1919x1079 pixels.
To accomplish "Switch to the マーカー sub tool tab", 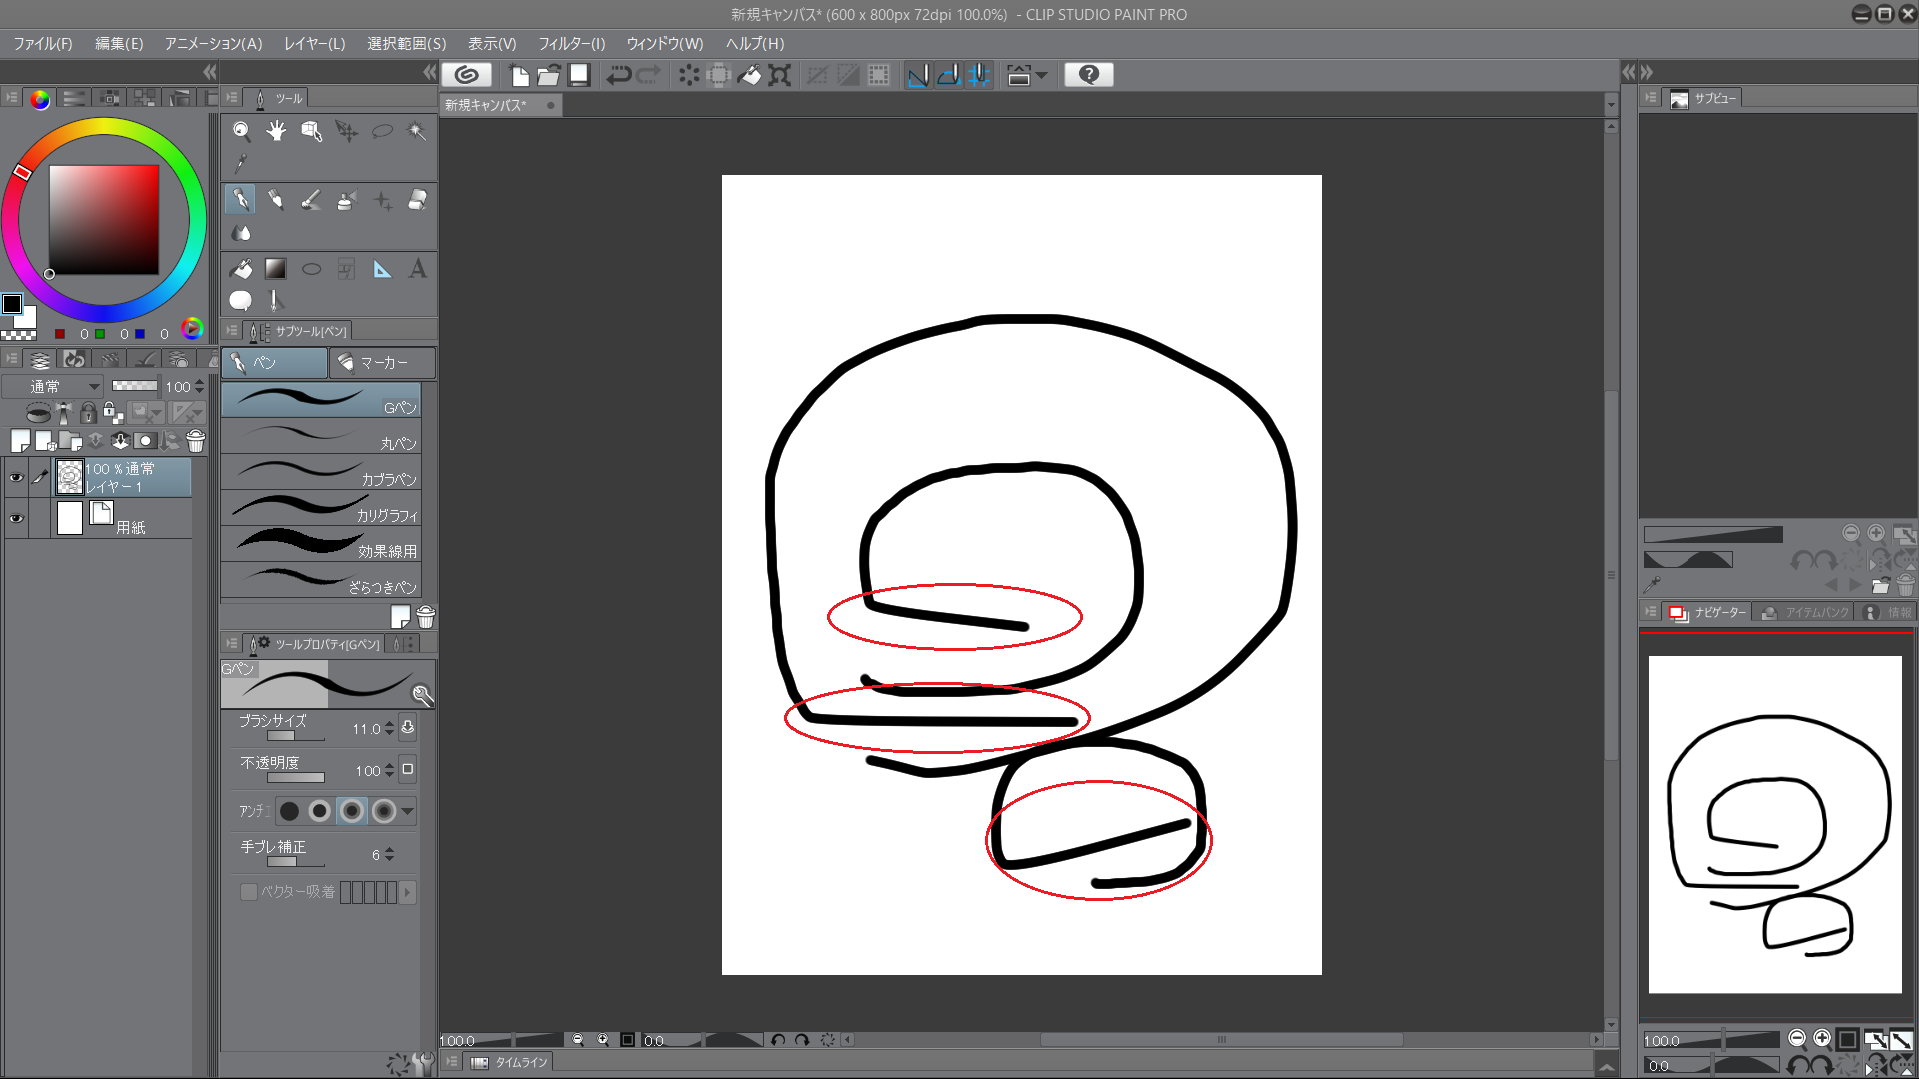I will click(x=382, y=362).
